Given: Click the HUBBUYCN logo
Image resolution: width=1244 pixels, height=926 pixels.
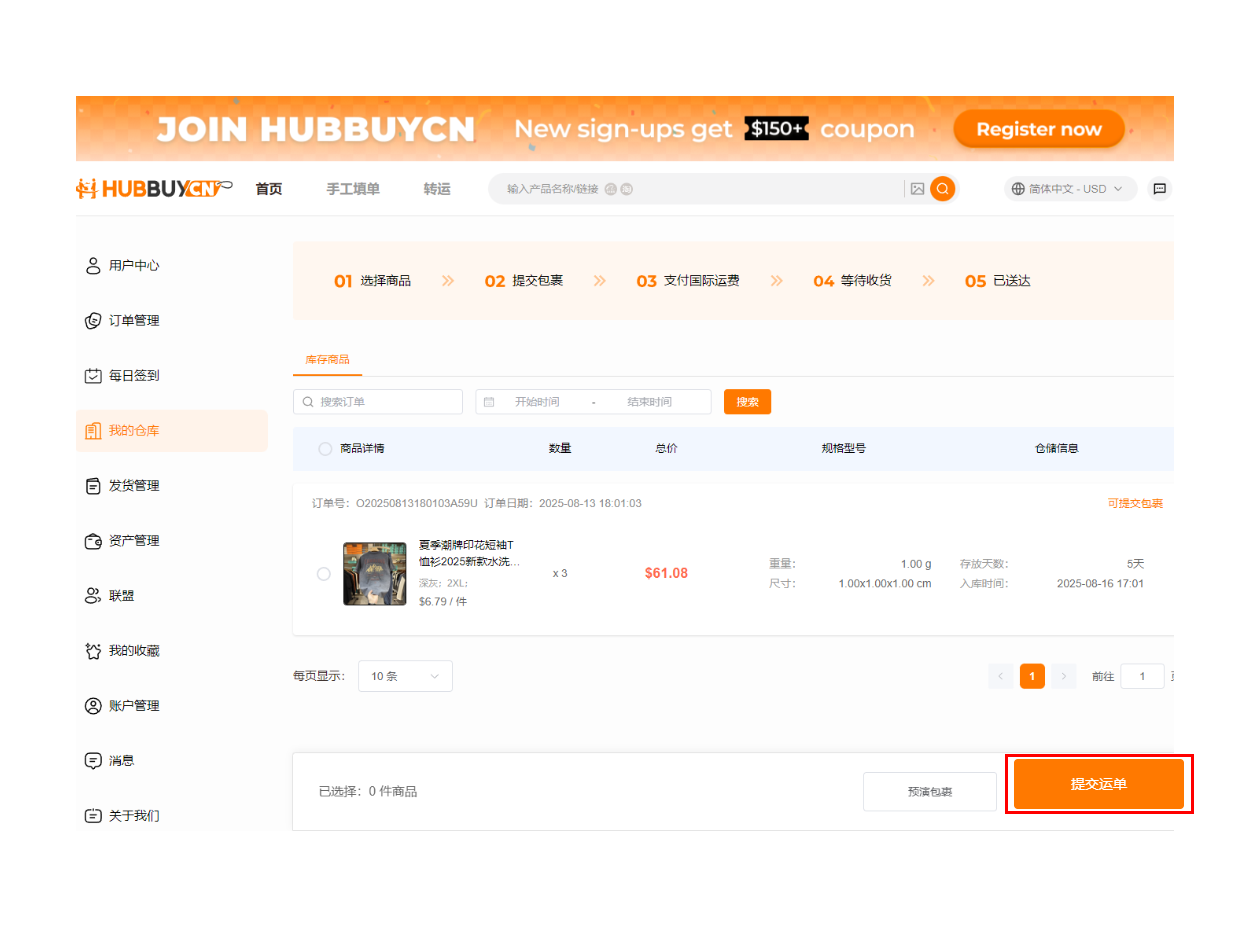Looking at the screenshot, I should pyautogui.click(x=154, y=189).
